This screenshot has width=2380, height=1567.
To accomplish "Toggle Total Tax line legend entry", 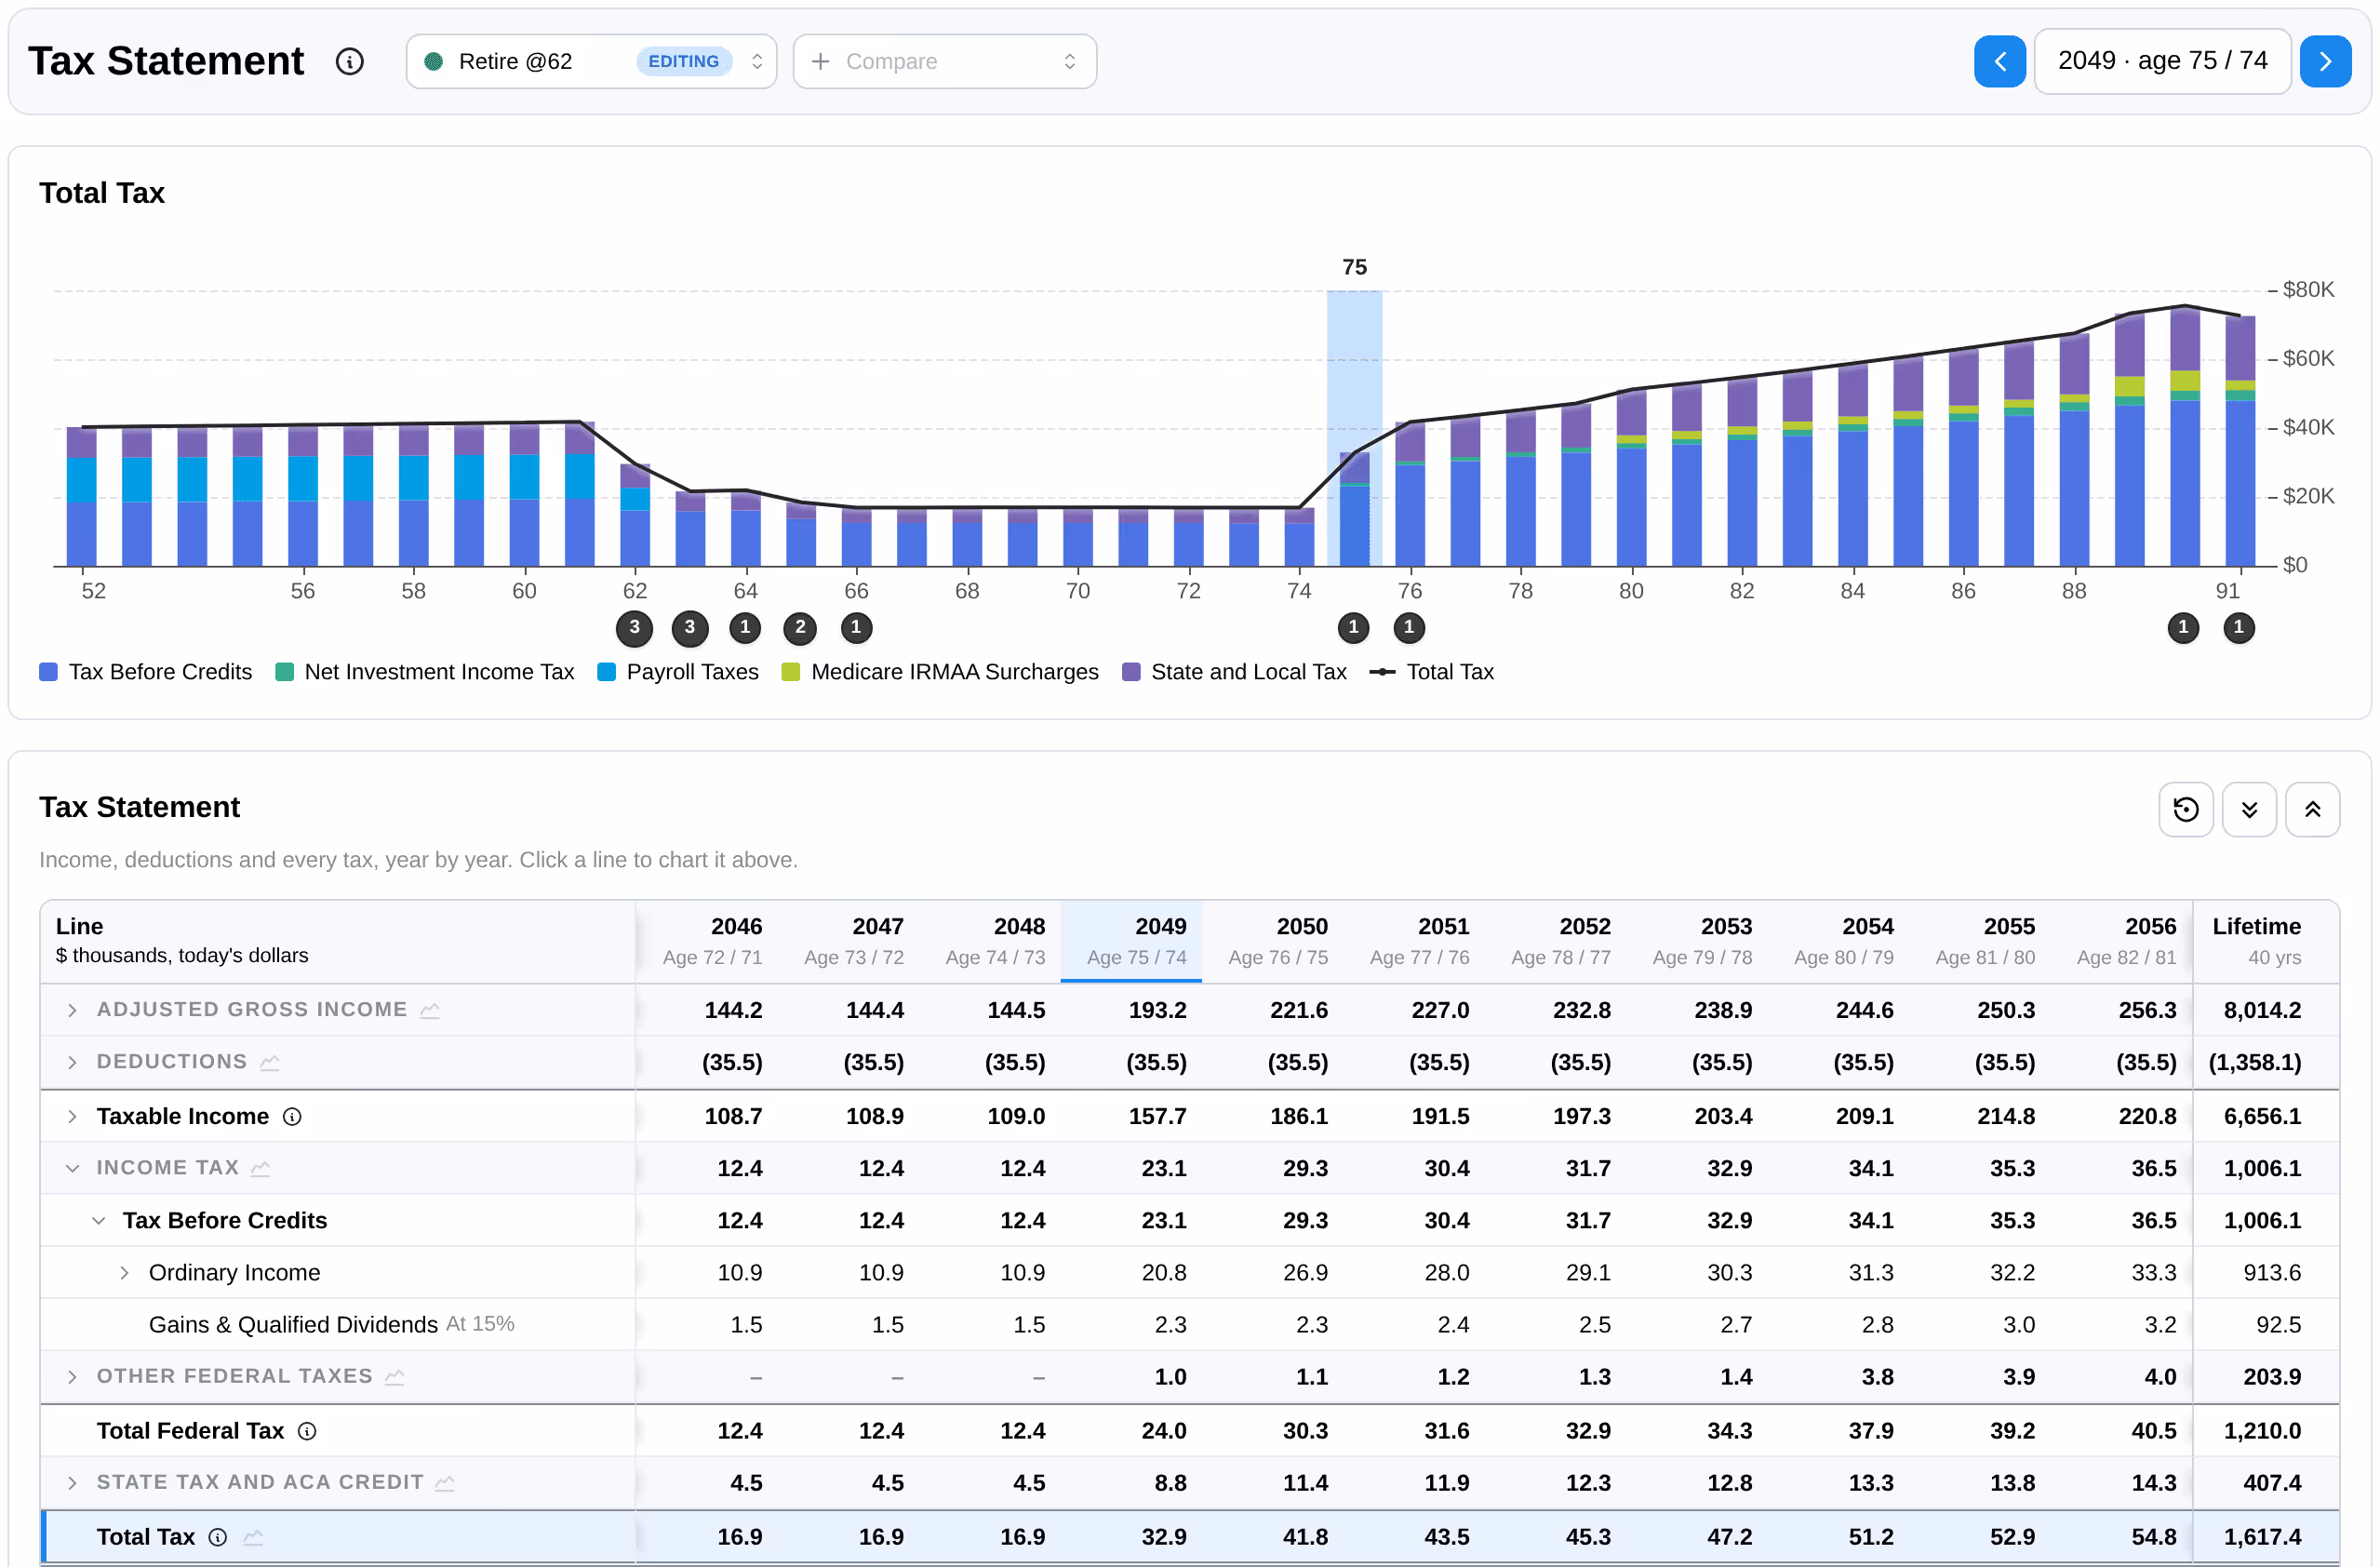I will point(1431,672).
